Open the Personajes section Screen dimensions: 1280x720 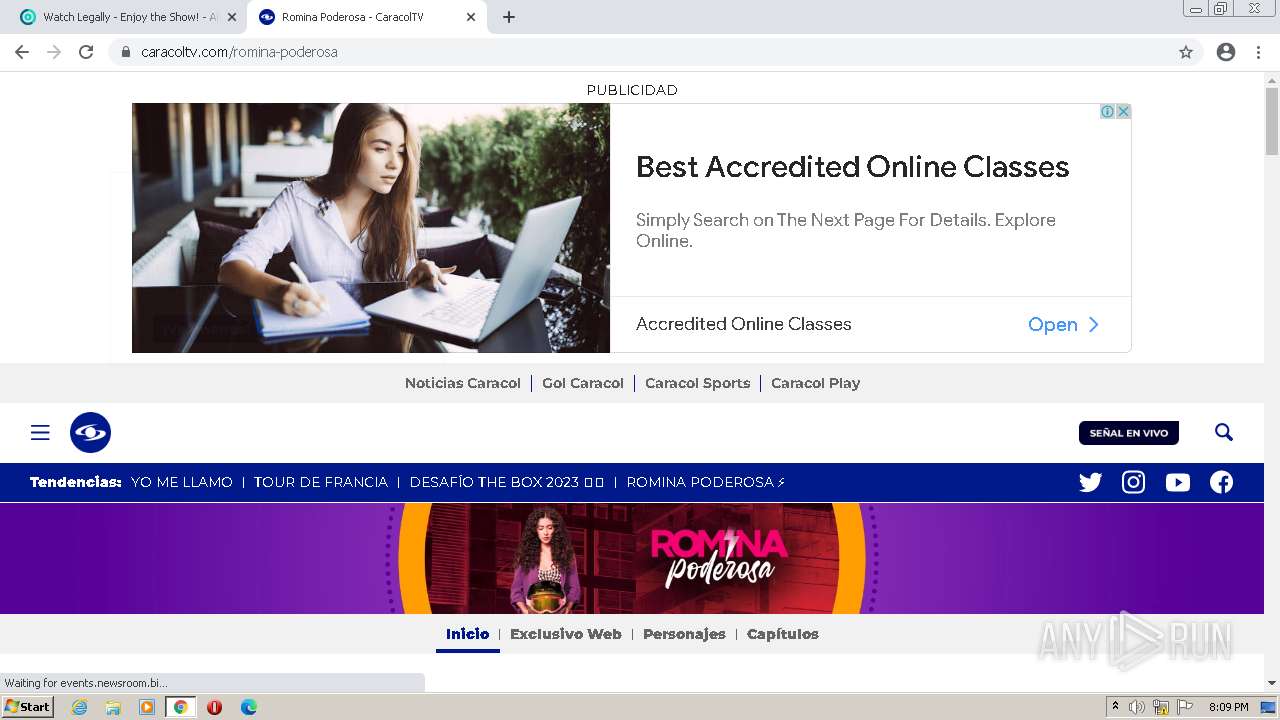click(x=684, y=634)
